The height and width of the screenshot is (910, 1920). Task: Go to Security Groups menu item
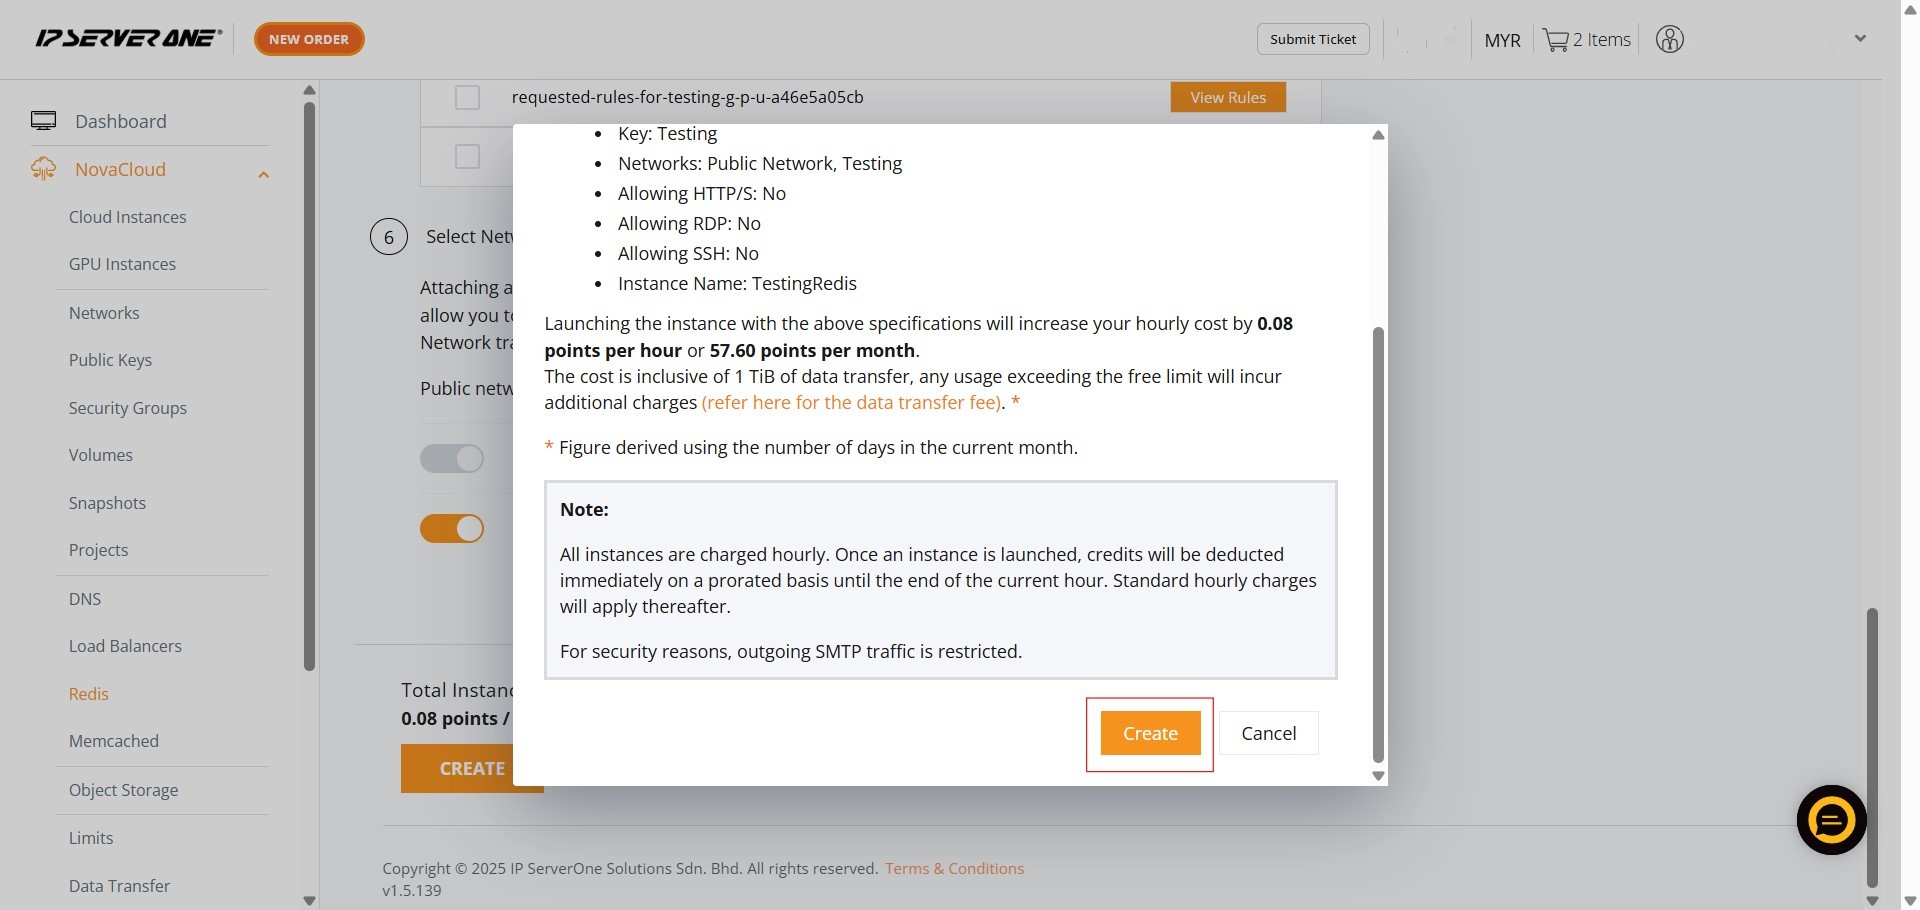tap(127, 408)
